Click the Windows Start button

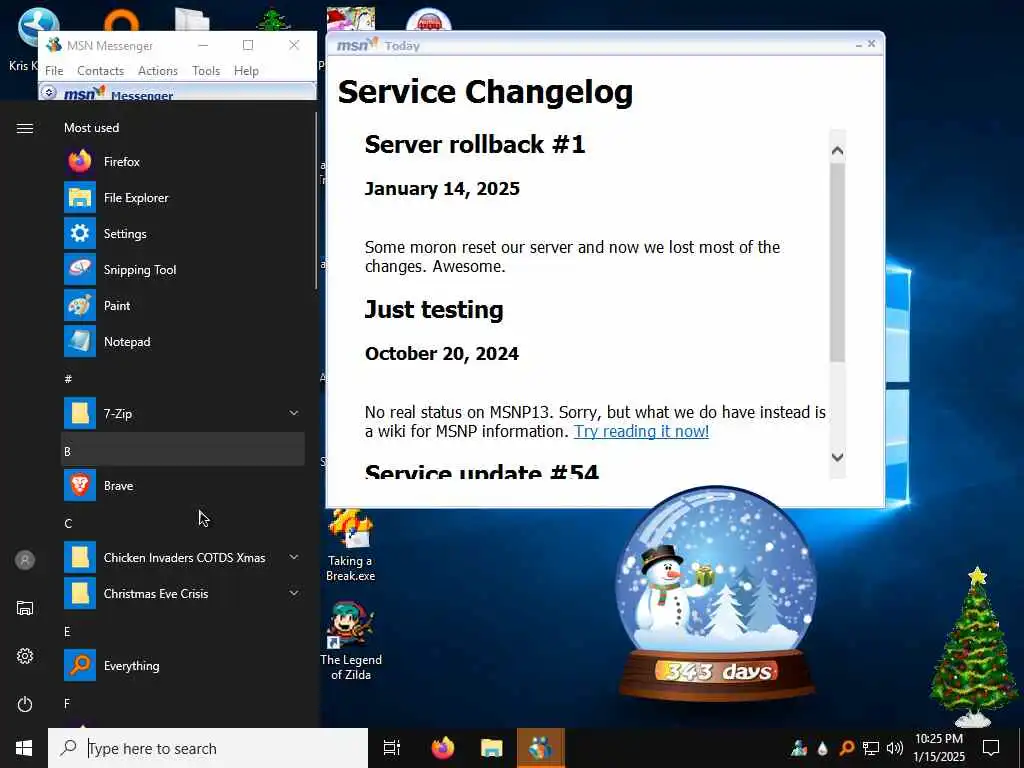tap(24, 748)
